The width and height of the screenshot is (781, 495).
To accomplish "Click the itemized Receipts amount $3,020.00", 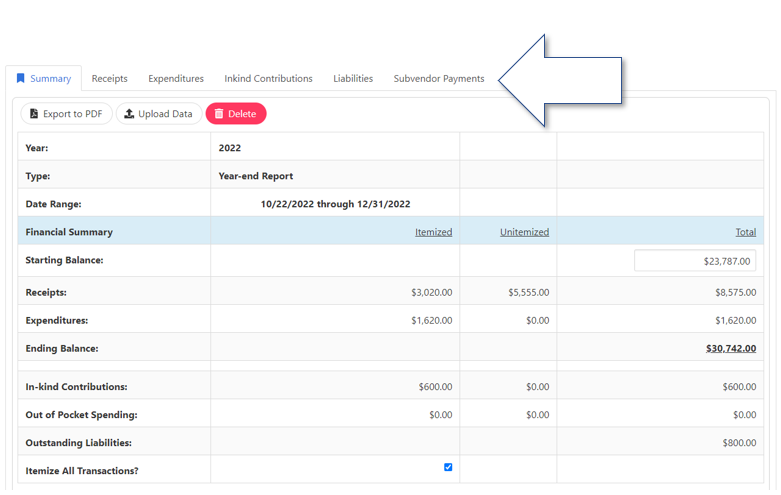I will click(x=431, y=293).
